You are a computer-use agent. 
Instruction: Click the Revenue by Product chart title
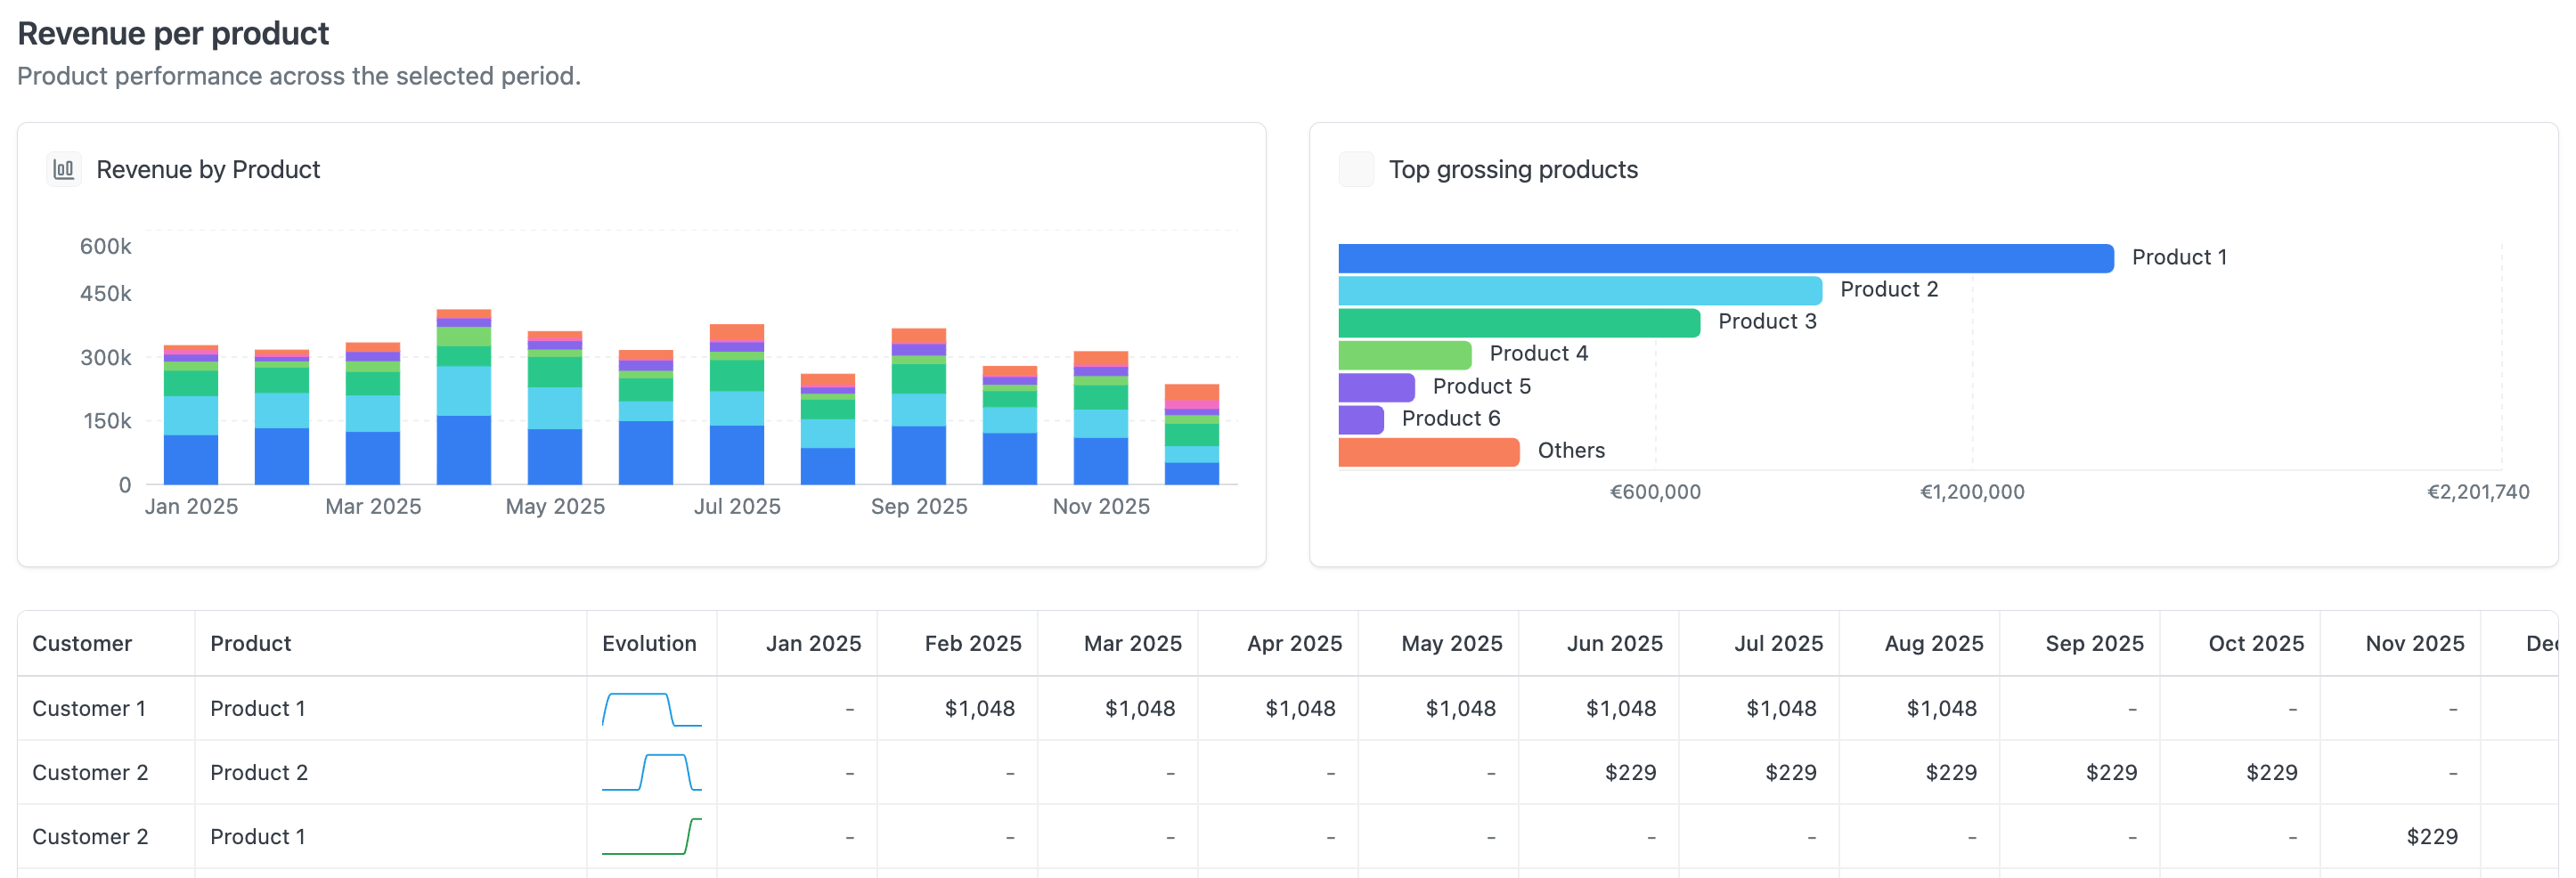coord(208,169)
